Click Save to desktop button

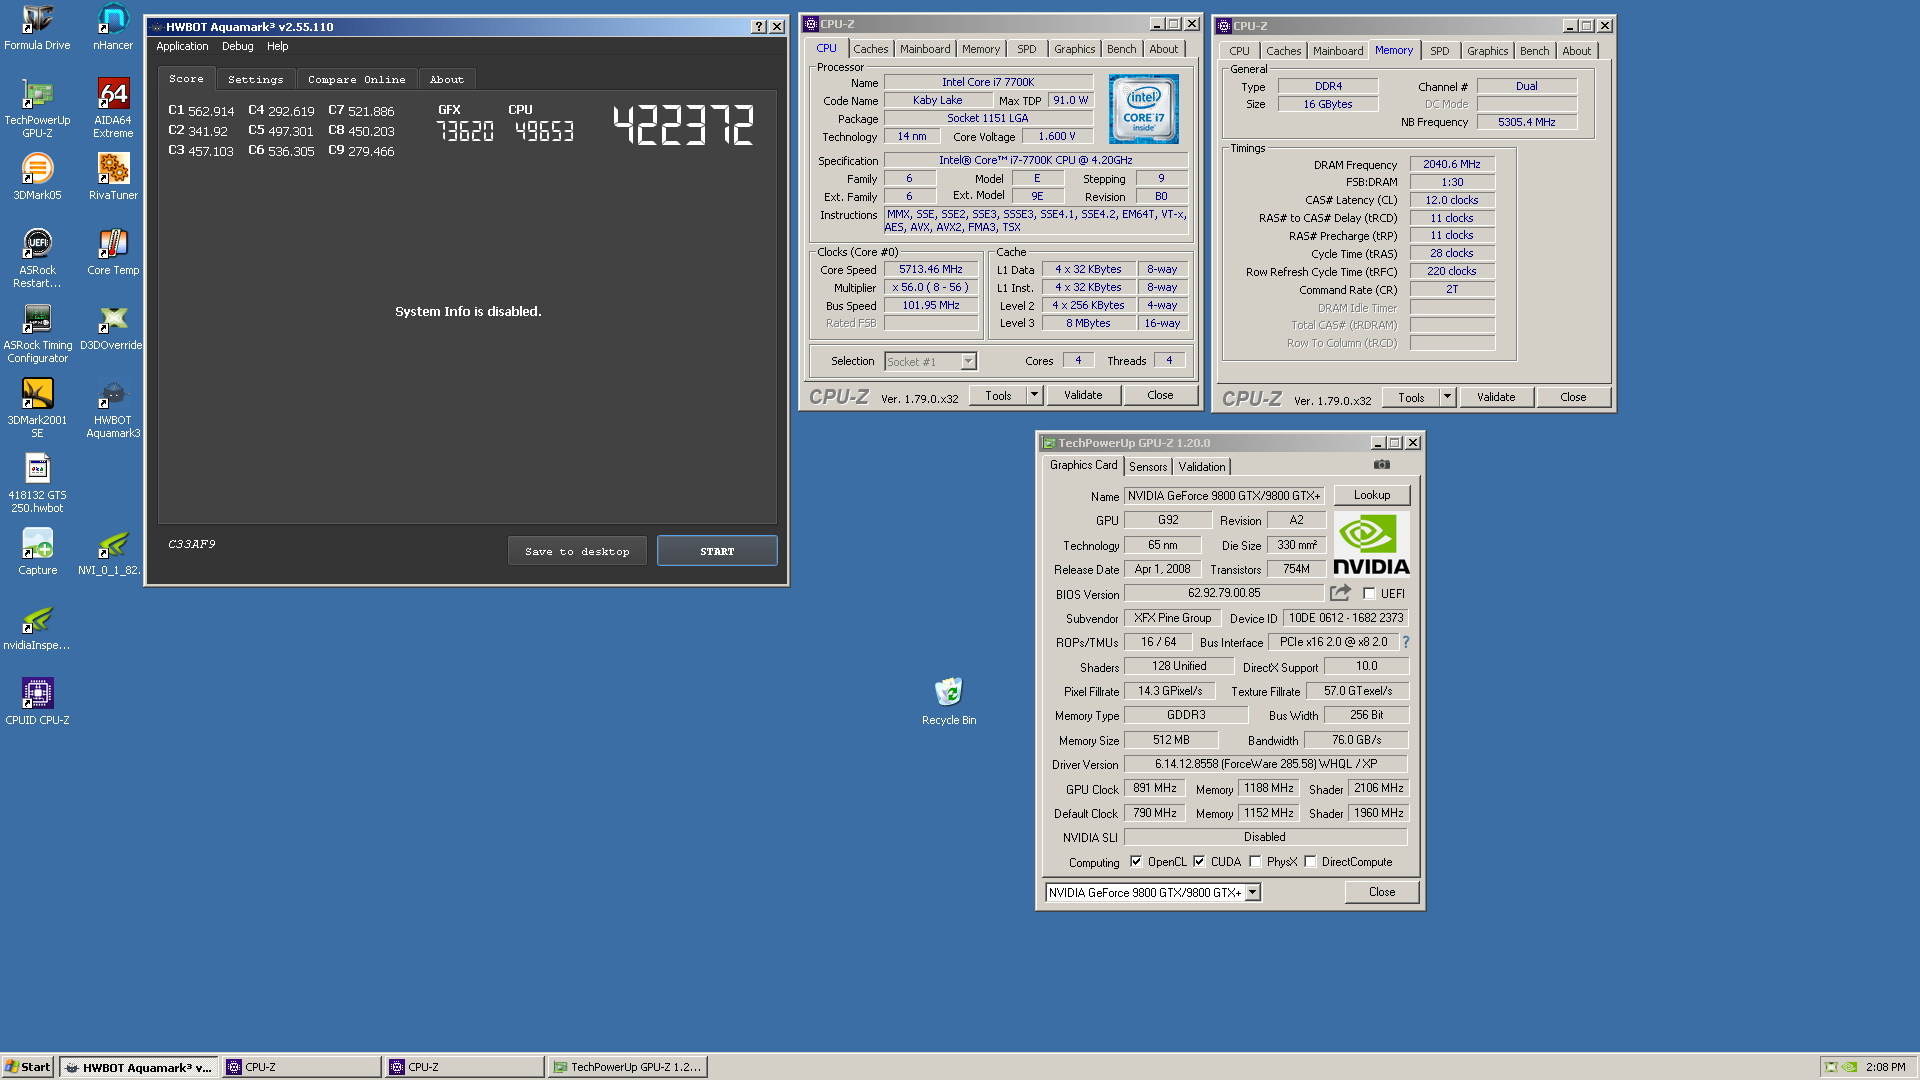[577, 551]
